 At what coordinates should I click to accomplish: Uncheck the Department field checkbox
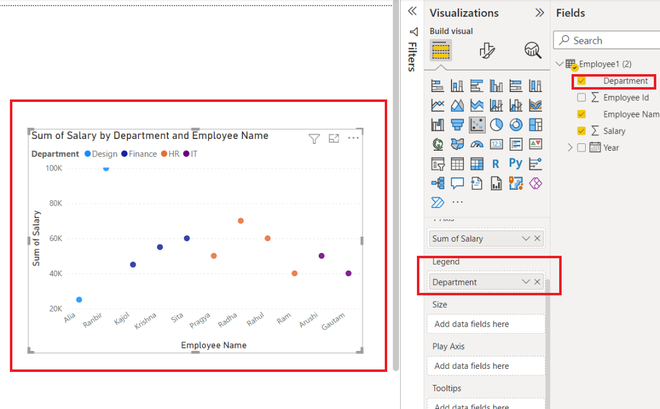tap(581, 81)
